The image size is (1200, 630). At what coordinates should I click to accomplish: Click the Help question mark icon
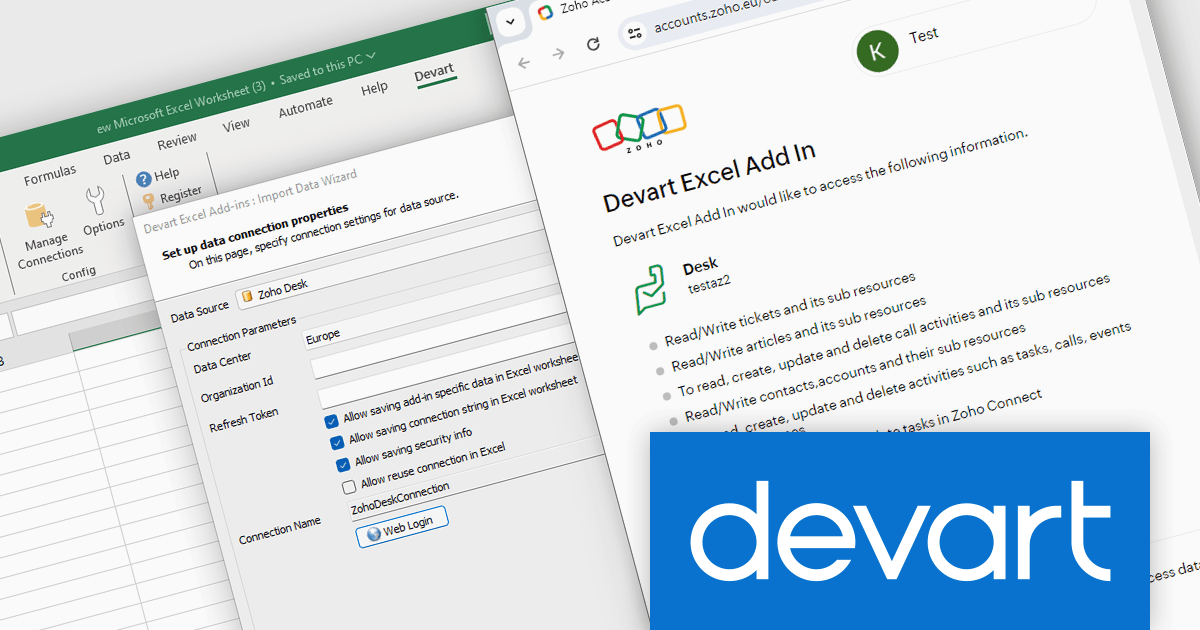click(x=144, y=180)
